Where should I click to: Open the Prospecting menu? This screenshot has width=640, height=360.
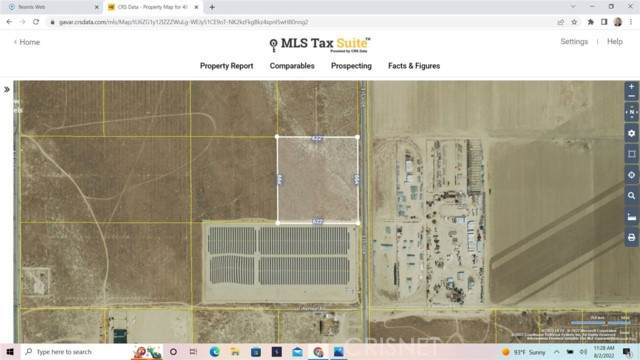point(351,66)
